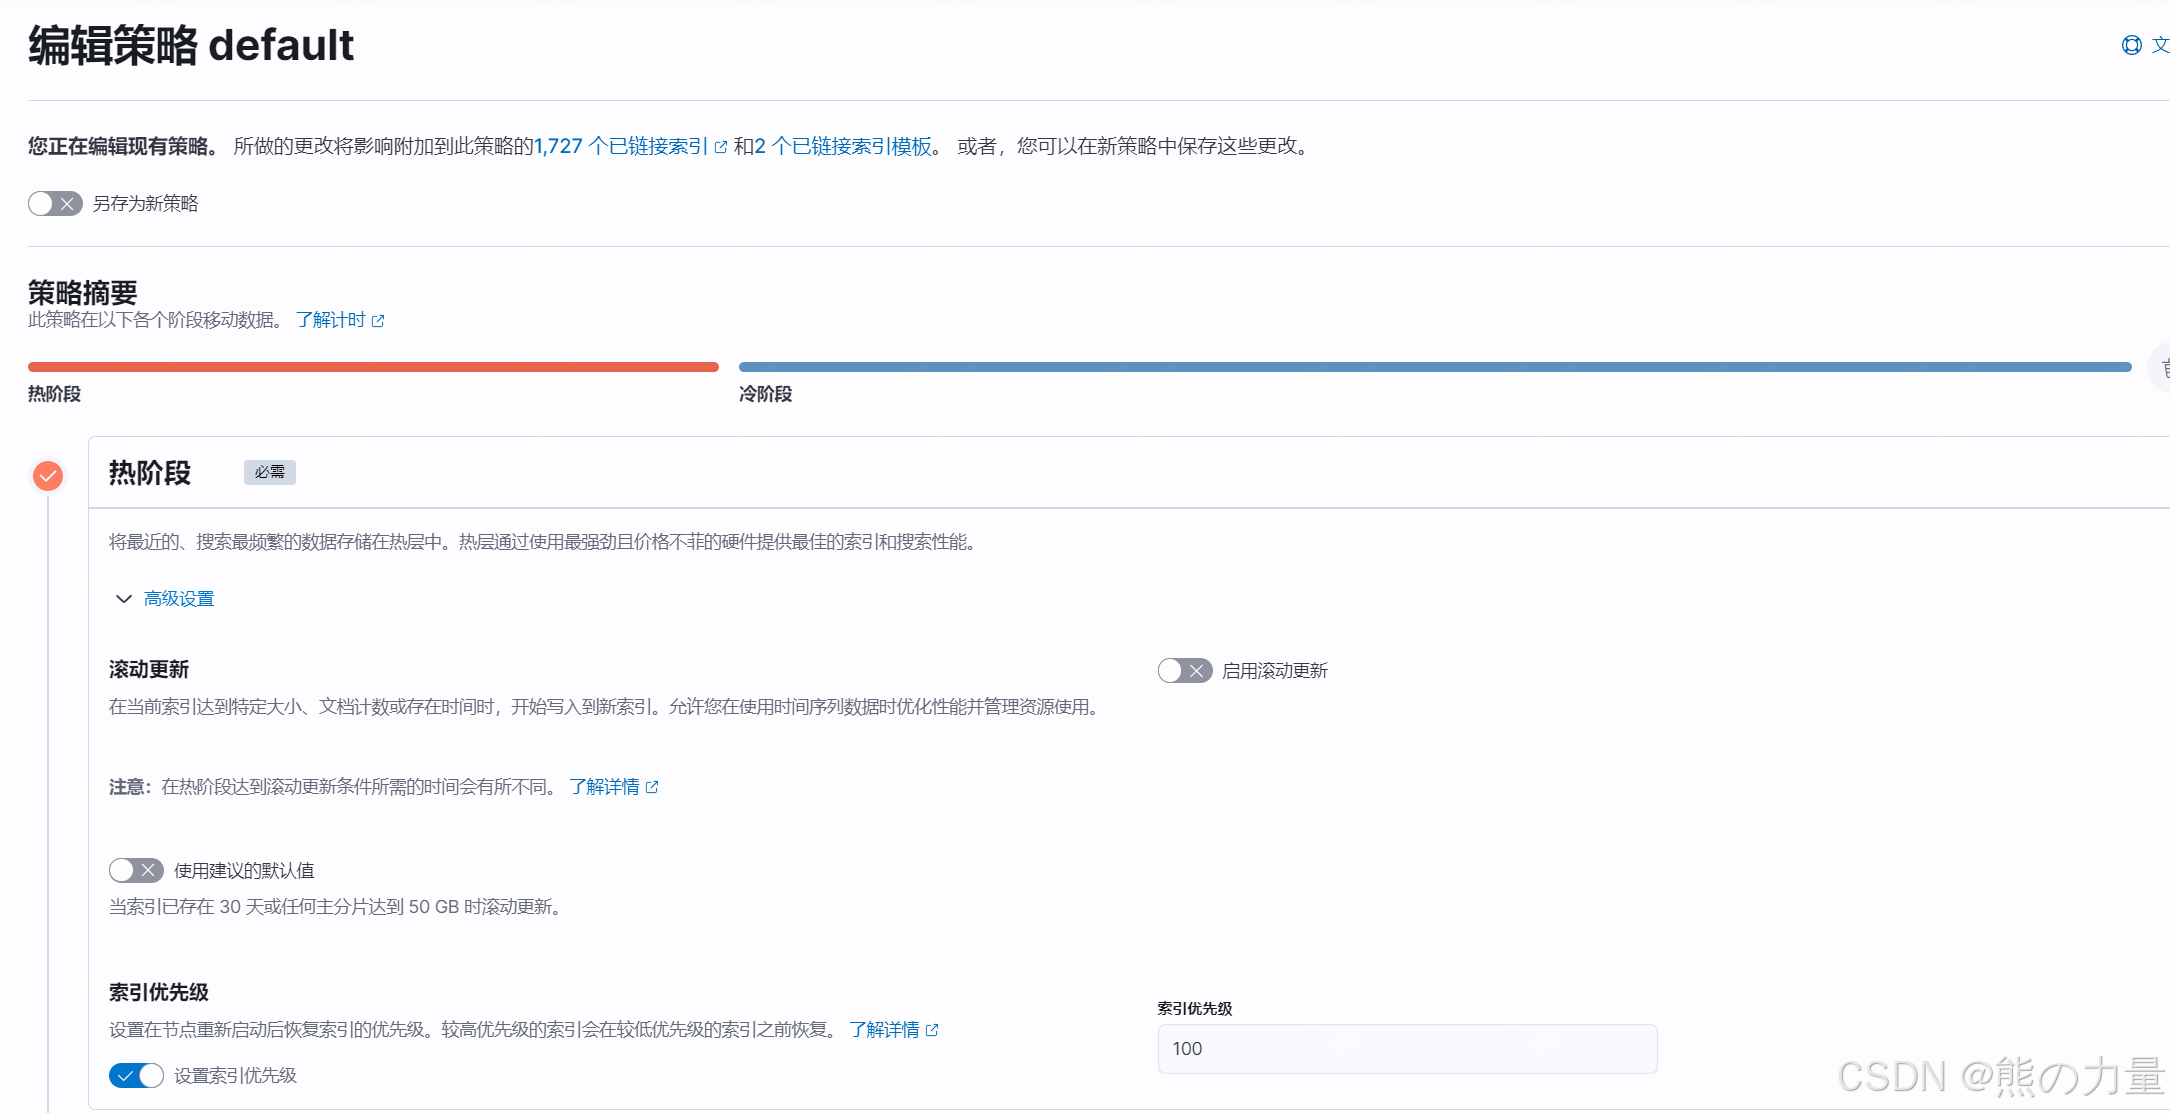Click external-link icon beside index priority 了解详情

tap(932, 1031)
